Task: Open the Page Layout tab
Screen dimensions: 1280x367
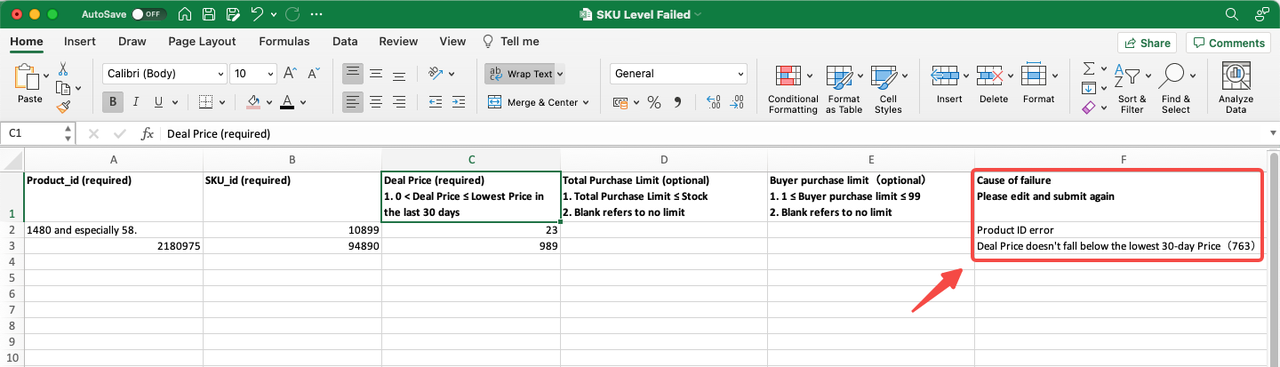Action: pos(202,42)
